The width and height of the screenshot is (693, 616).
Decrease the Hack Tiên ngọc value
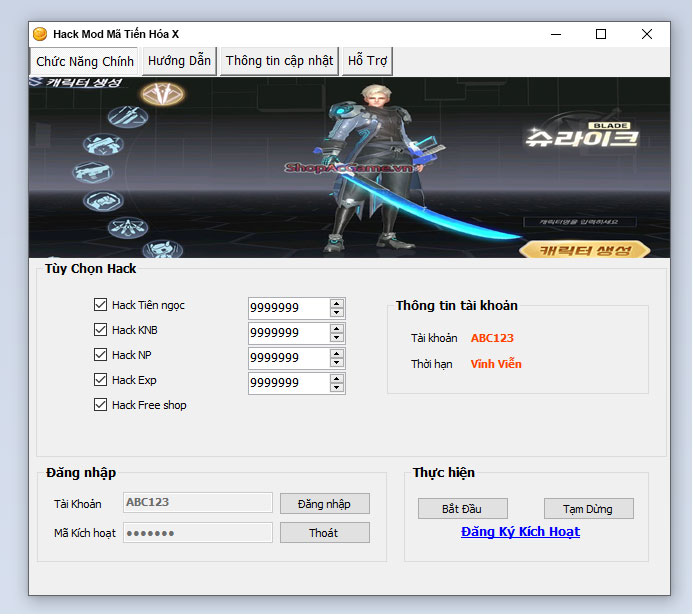pos(337,312)
